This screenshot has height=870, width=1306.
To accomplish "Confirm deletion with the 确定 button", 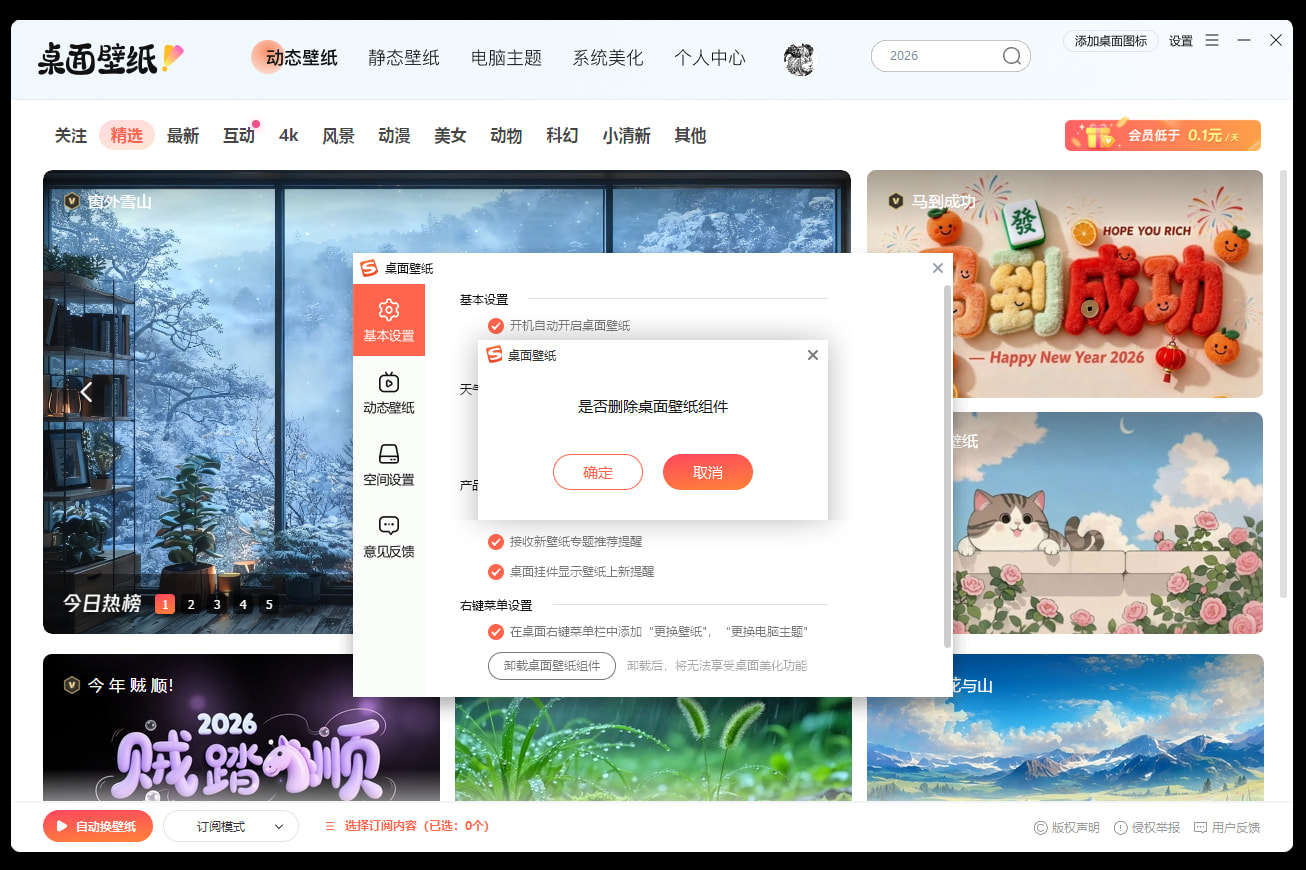I will point(598,471).
